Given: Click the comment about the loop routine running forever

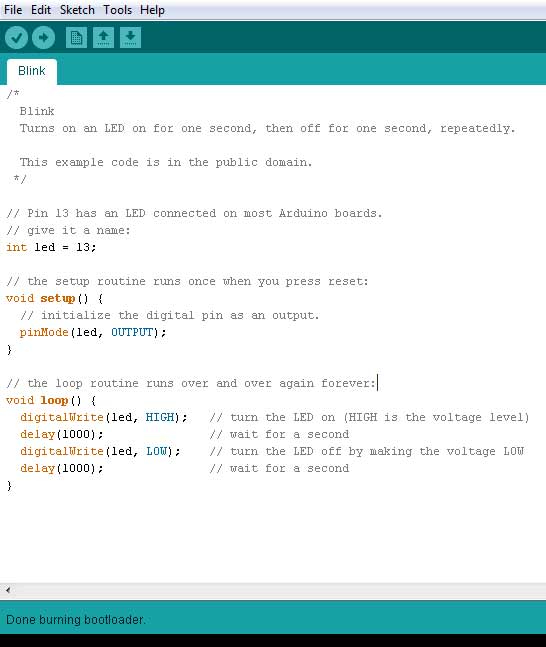Looking at the screenshot, I should tap(191, 383).
